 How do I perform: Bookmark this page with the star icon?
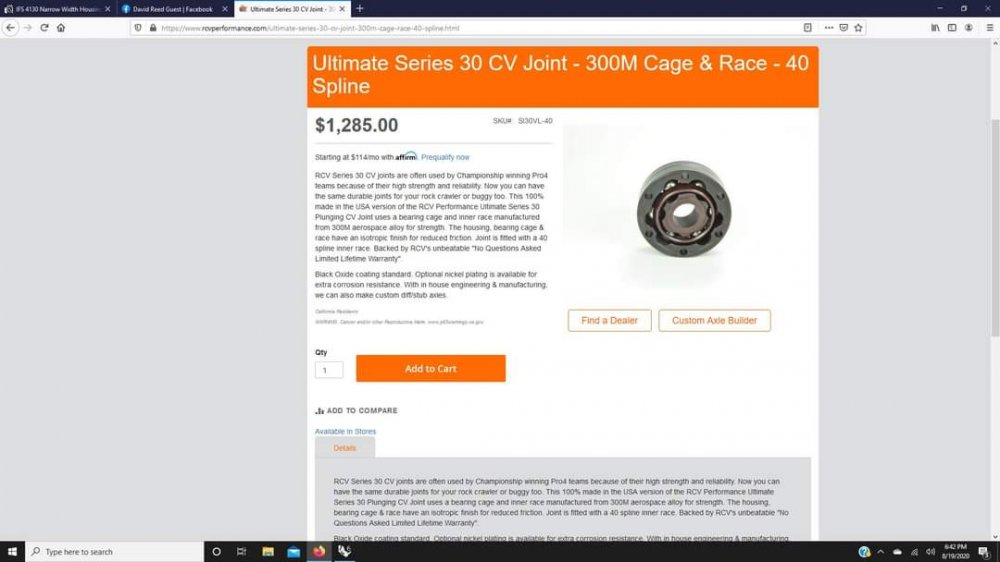(x=858, y=28)
